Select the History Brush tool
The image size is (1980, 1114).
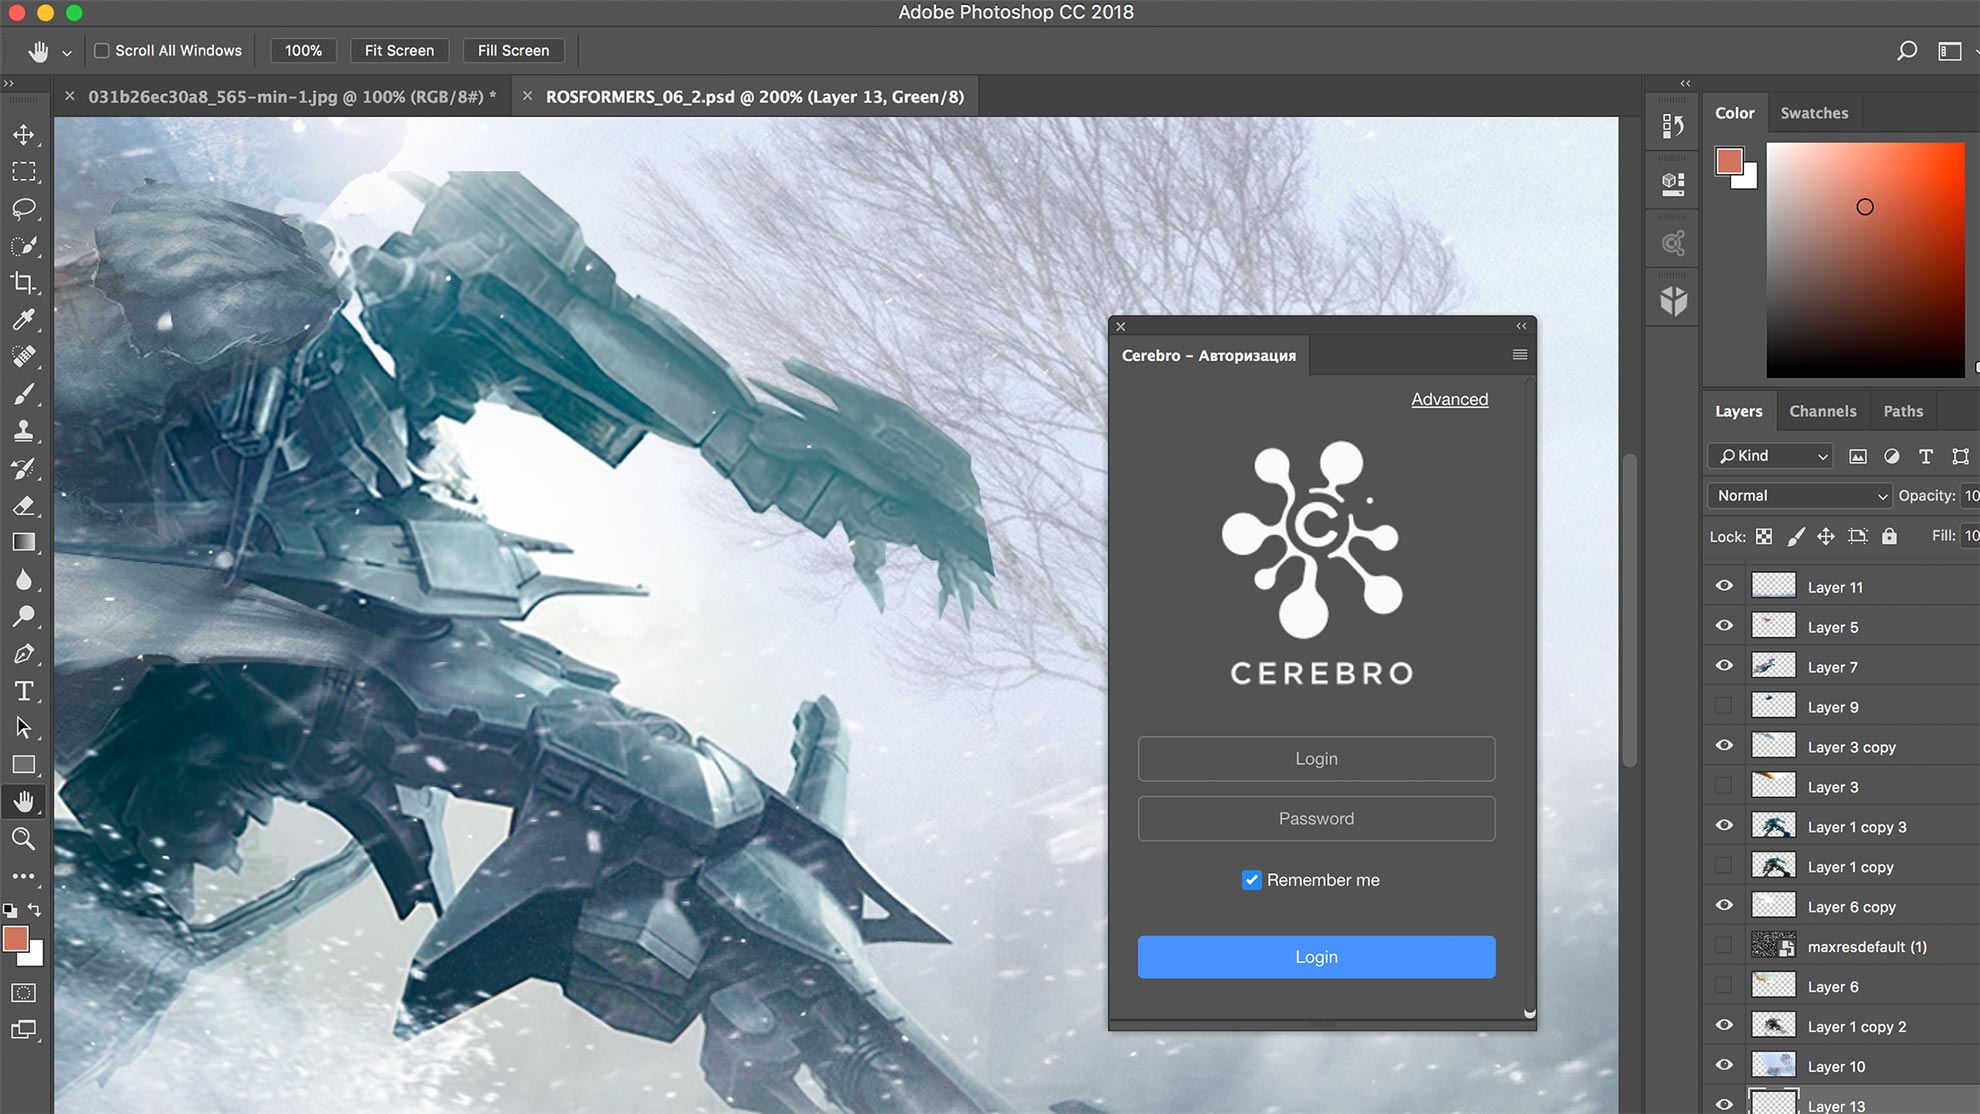(x=23, y=468)
